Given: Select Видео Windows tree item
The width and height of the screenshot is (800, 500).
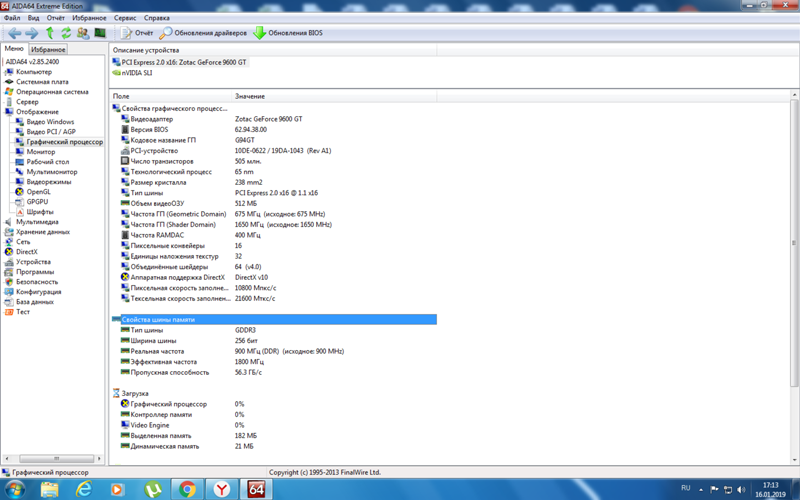Looking at the screenshot, I should point(50,122).
